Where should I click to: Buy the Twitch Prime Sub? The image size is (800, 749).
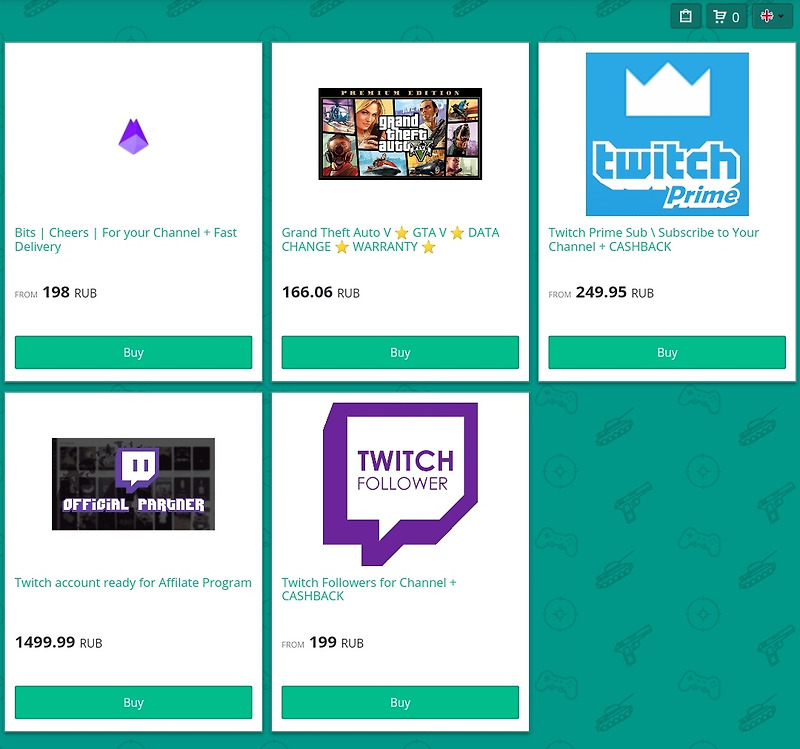[667, 352]
